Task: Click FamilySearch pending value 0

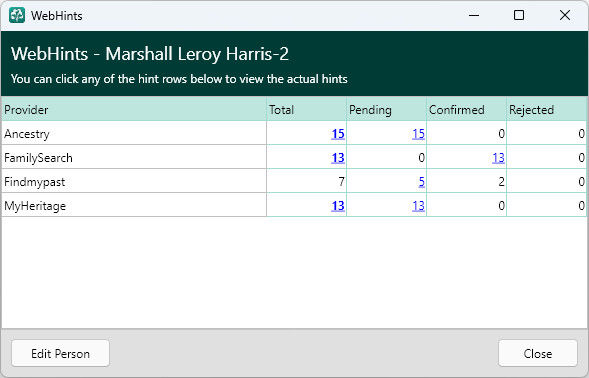Action: tap(421, 158)
